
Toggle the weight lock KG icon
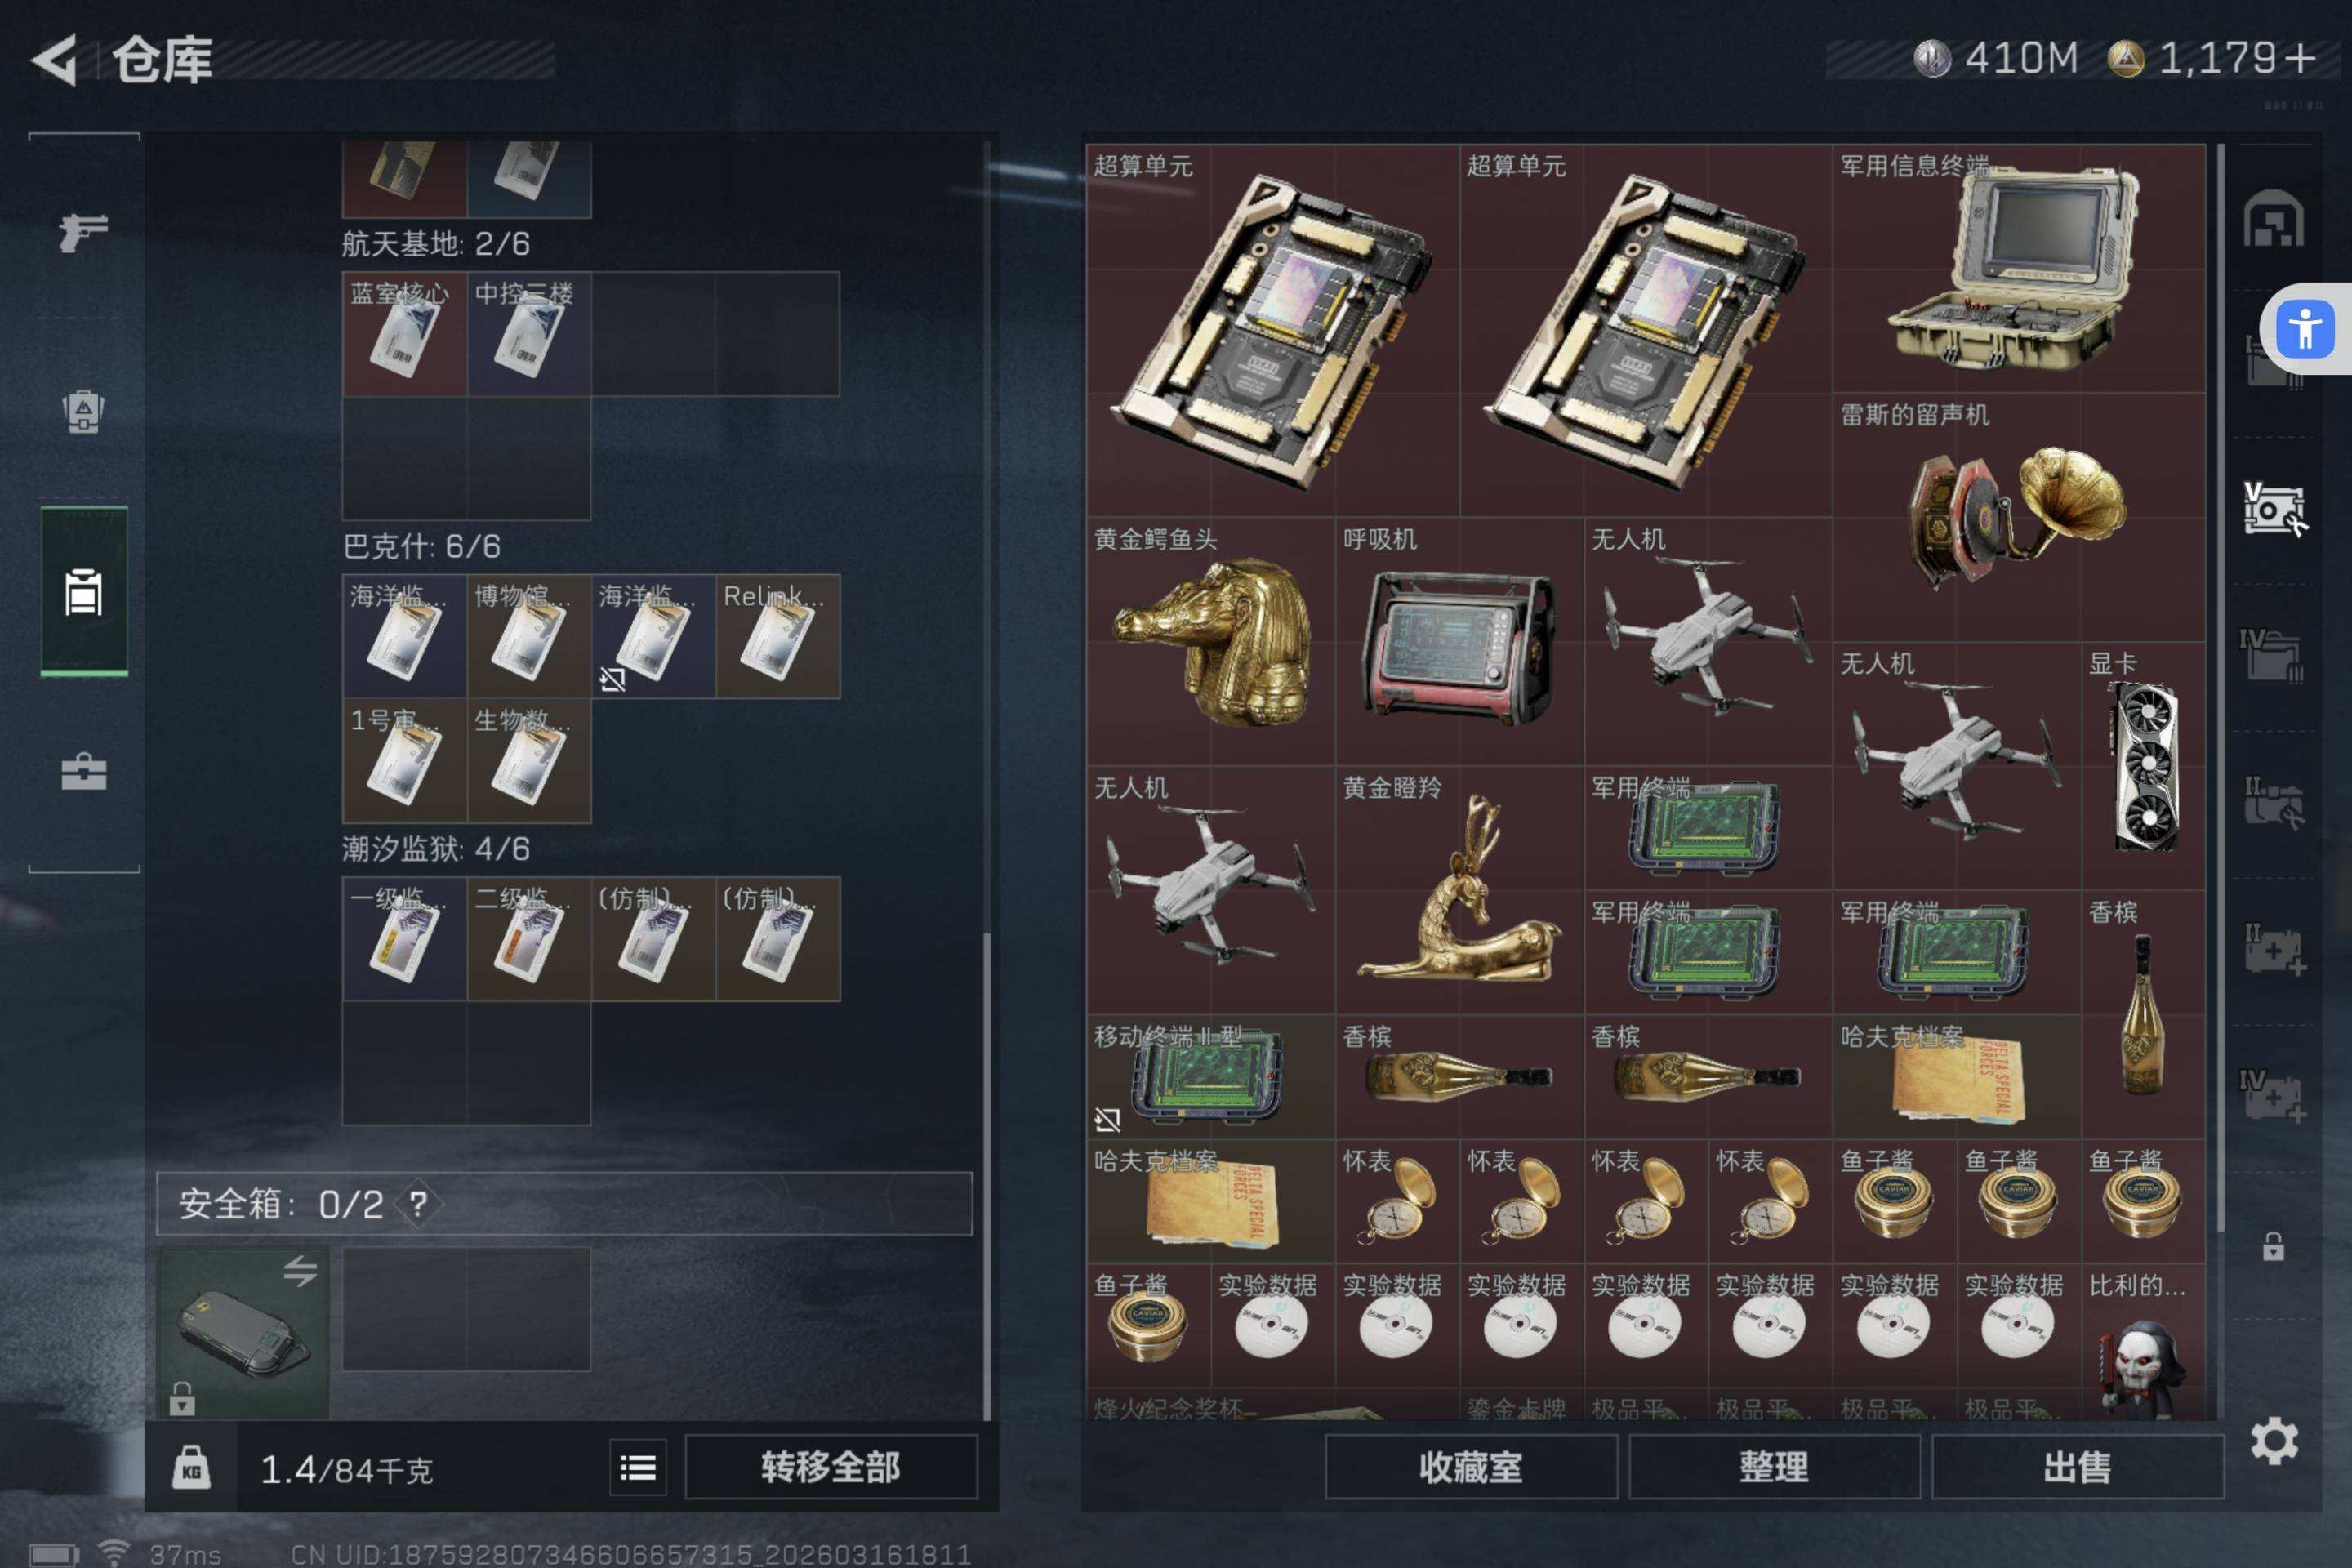(x=191, y=1468)
